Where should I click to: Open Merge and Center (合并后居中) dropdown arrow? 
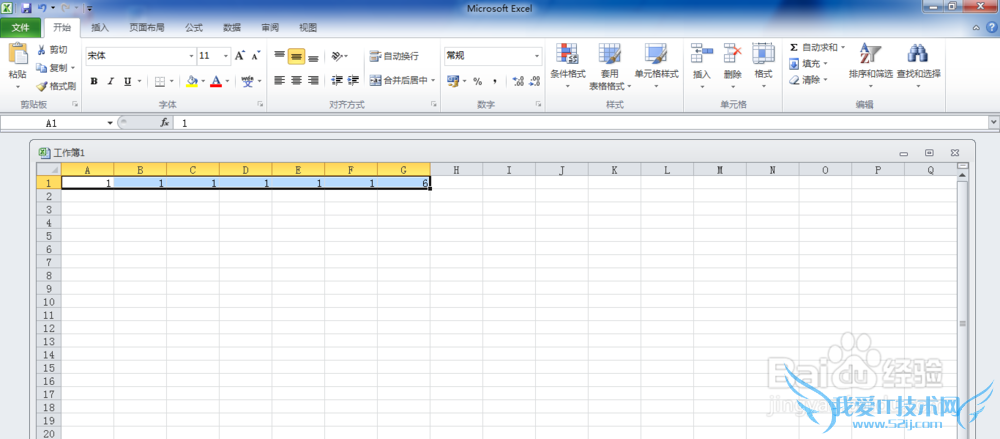433,80
